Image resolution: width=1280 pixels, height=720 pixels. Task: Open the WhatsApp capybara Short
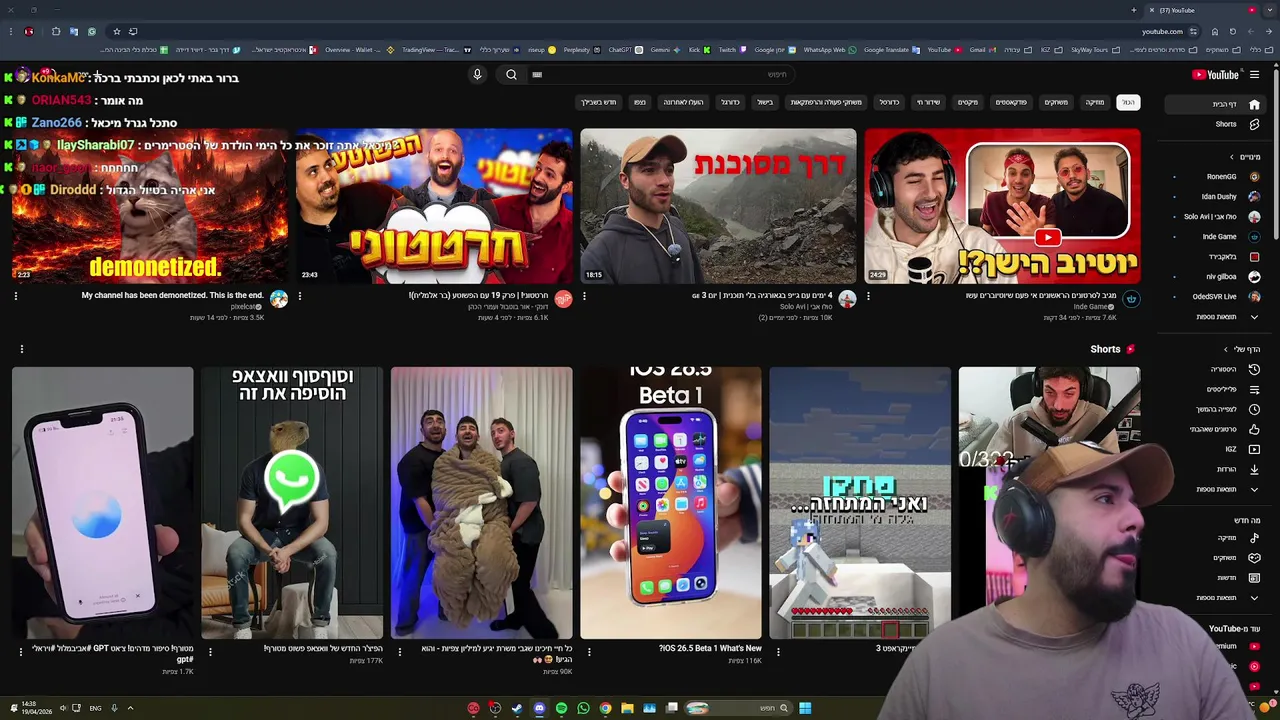pyautogui.click(x=292, y=503)
